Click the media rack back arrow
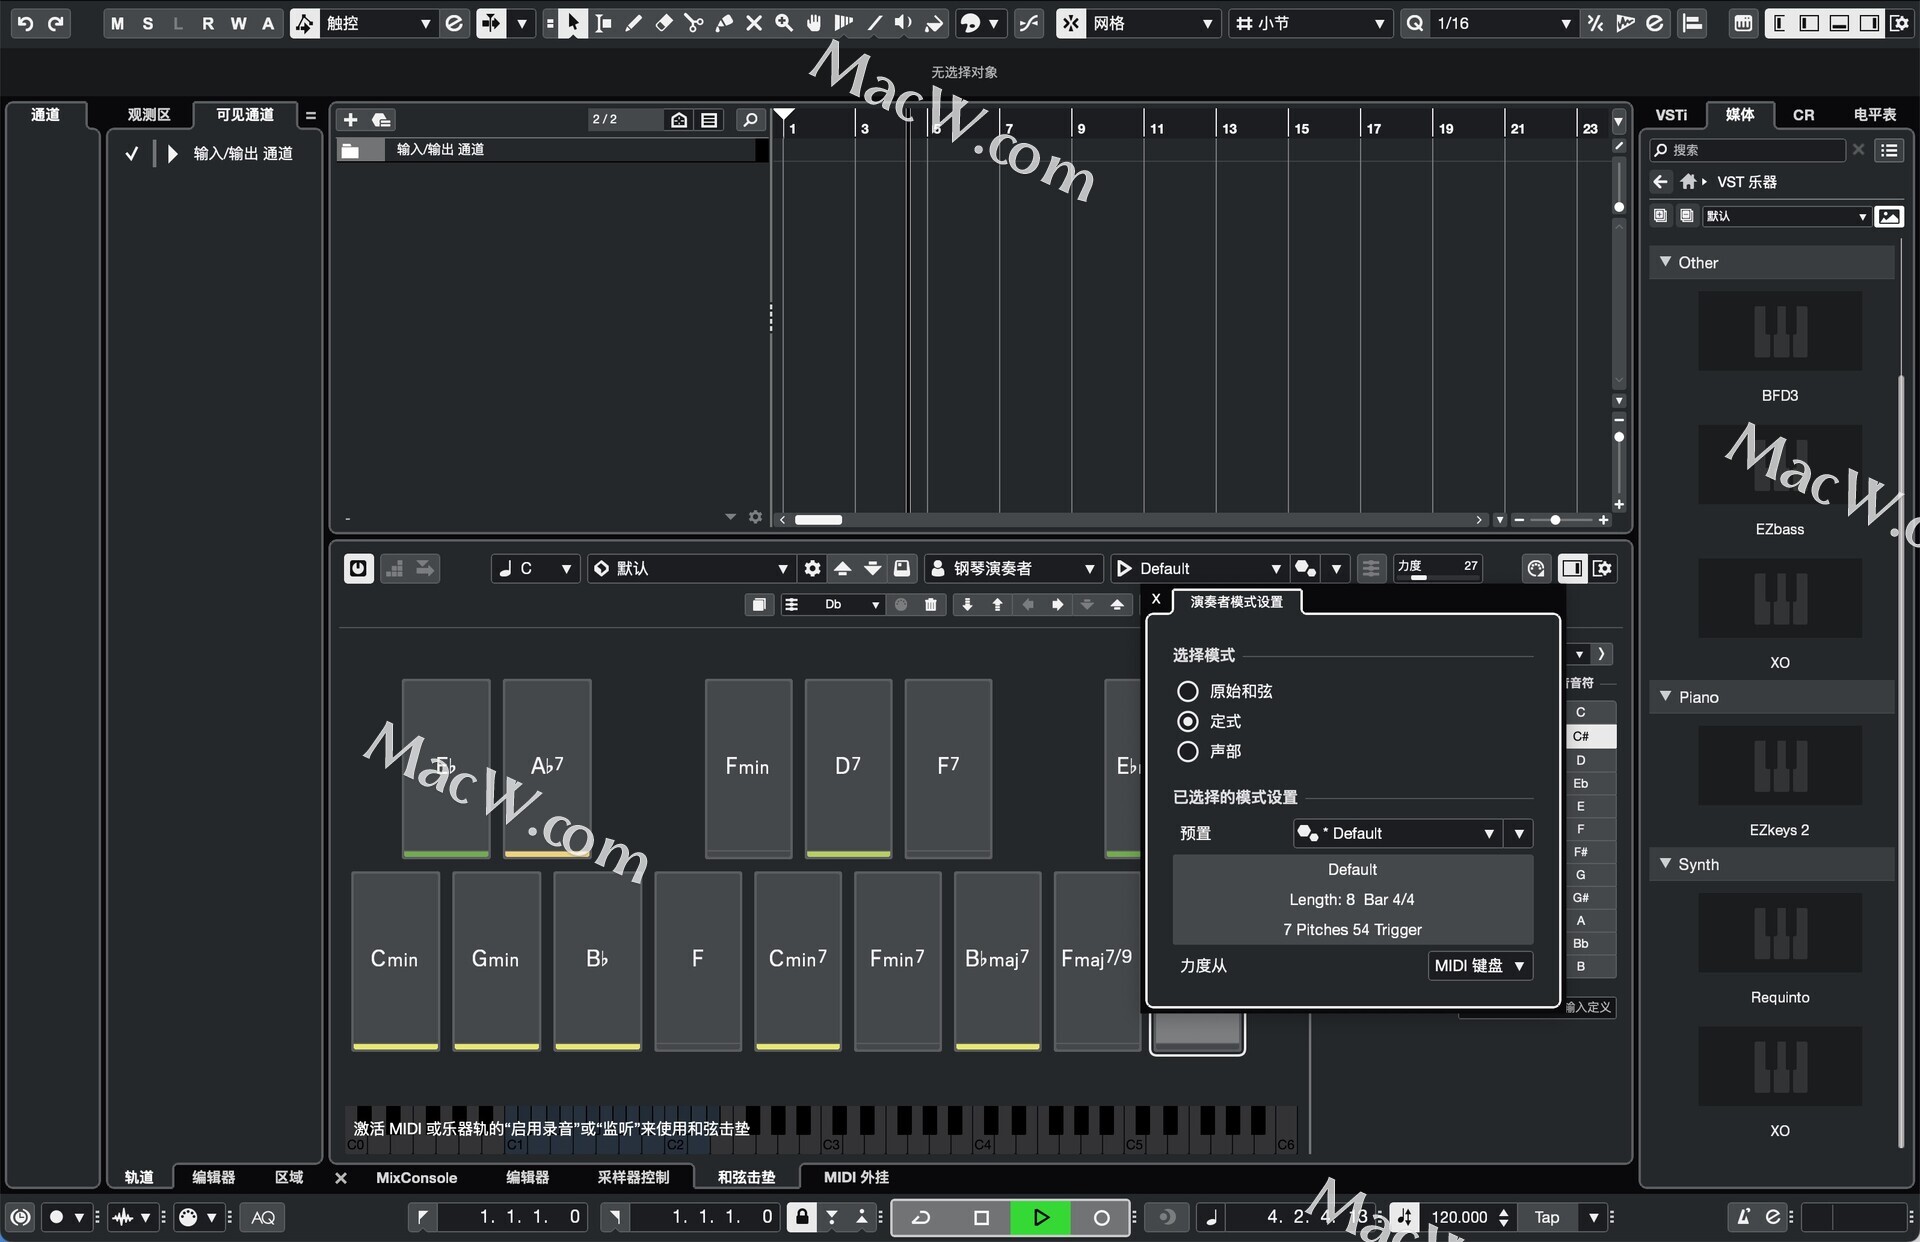 point(1661,182)
